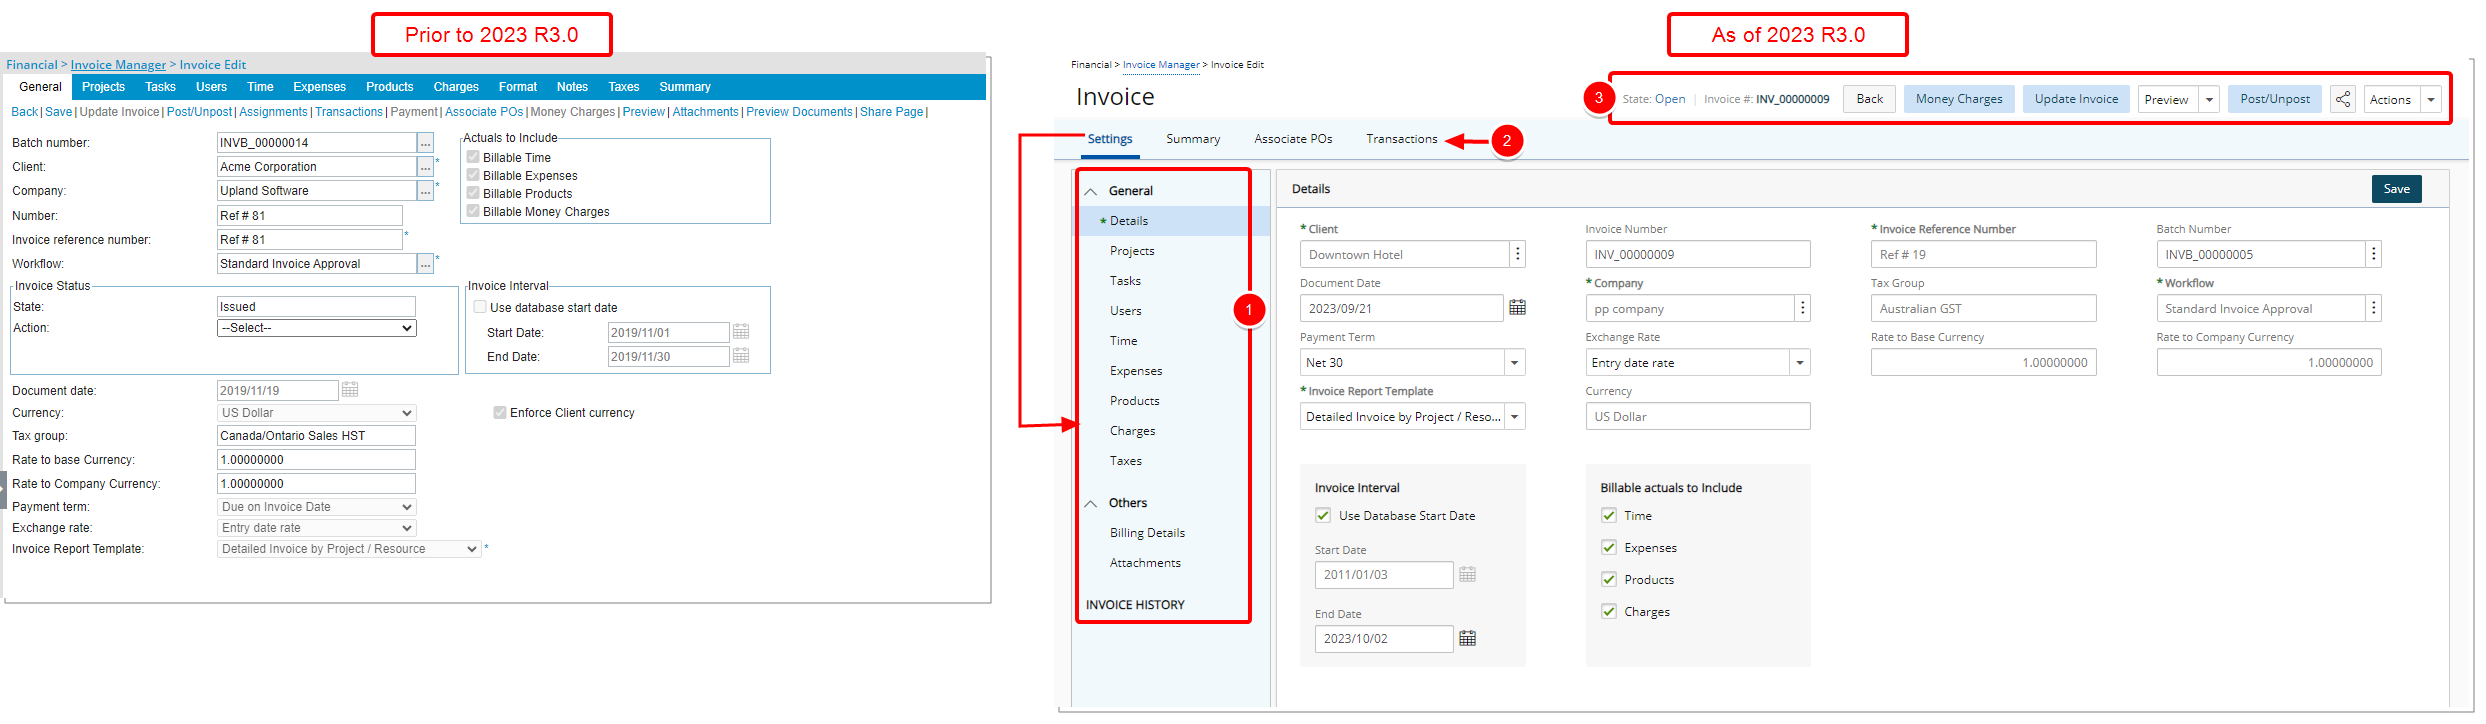Click the Back button in new Invoice header

tap(1870, 99)
